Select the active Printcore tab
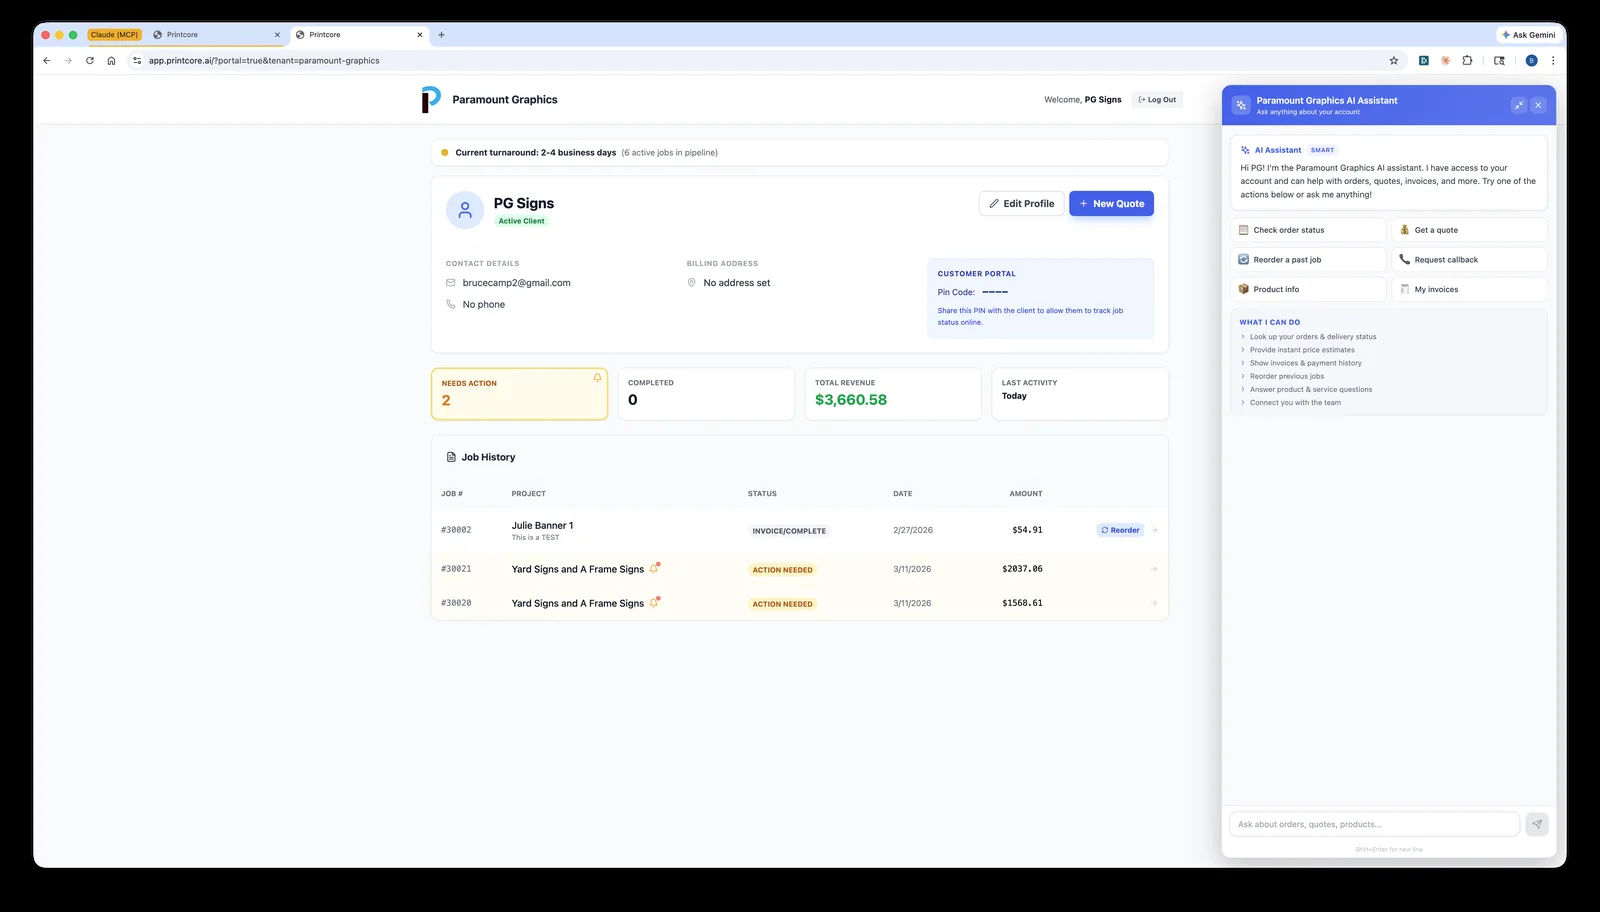Viewport: 1600px width, 912px height. tap(358, 35)
